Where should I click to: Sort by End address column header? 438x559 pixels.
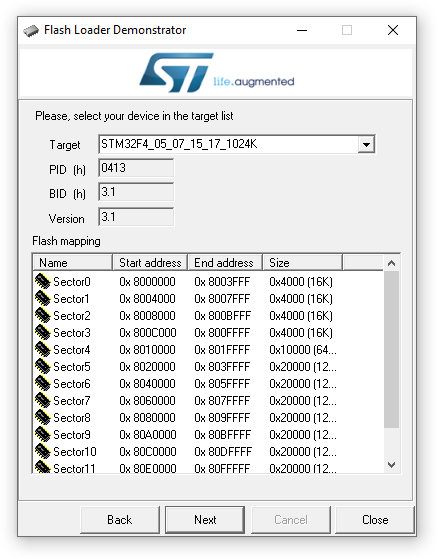pyautogui.click(x=225, y=263)
